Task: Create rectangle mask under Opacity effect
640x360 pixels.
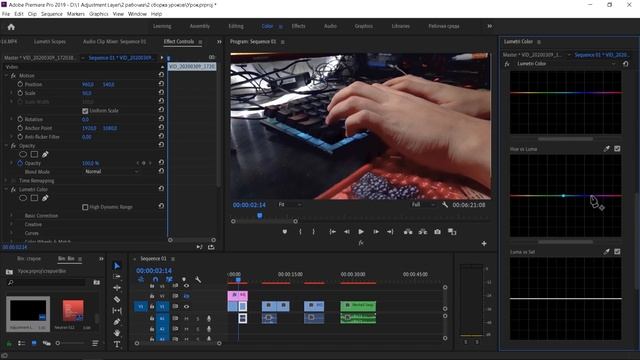Action: pyautogui.click(x=34, y=154)
